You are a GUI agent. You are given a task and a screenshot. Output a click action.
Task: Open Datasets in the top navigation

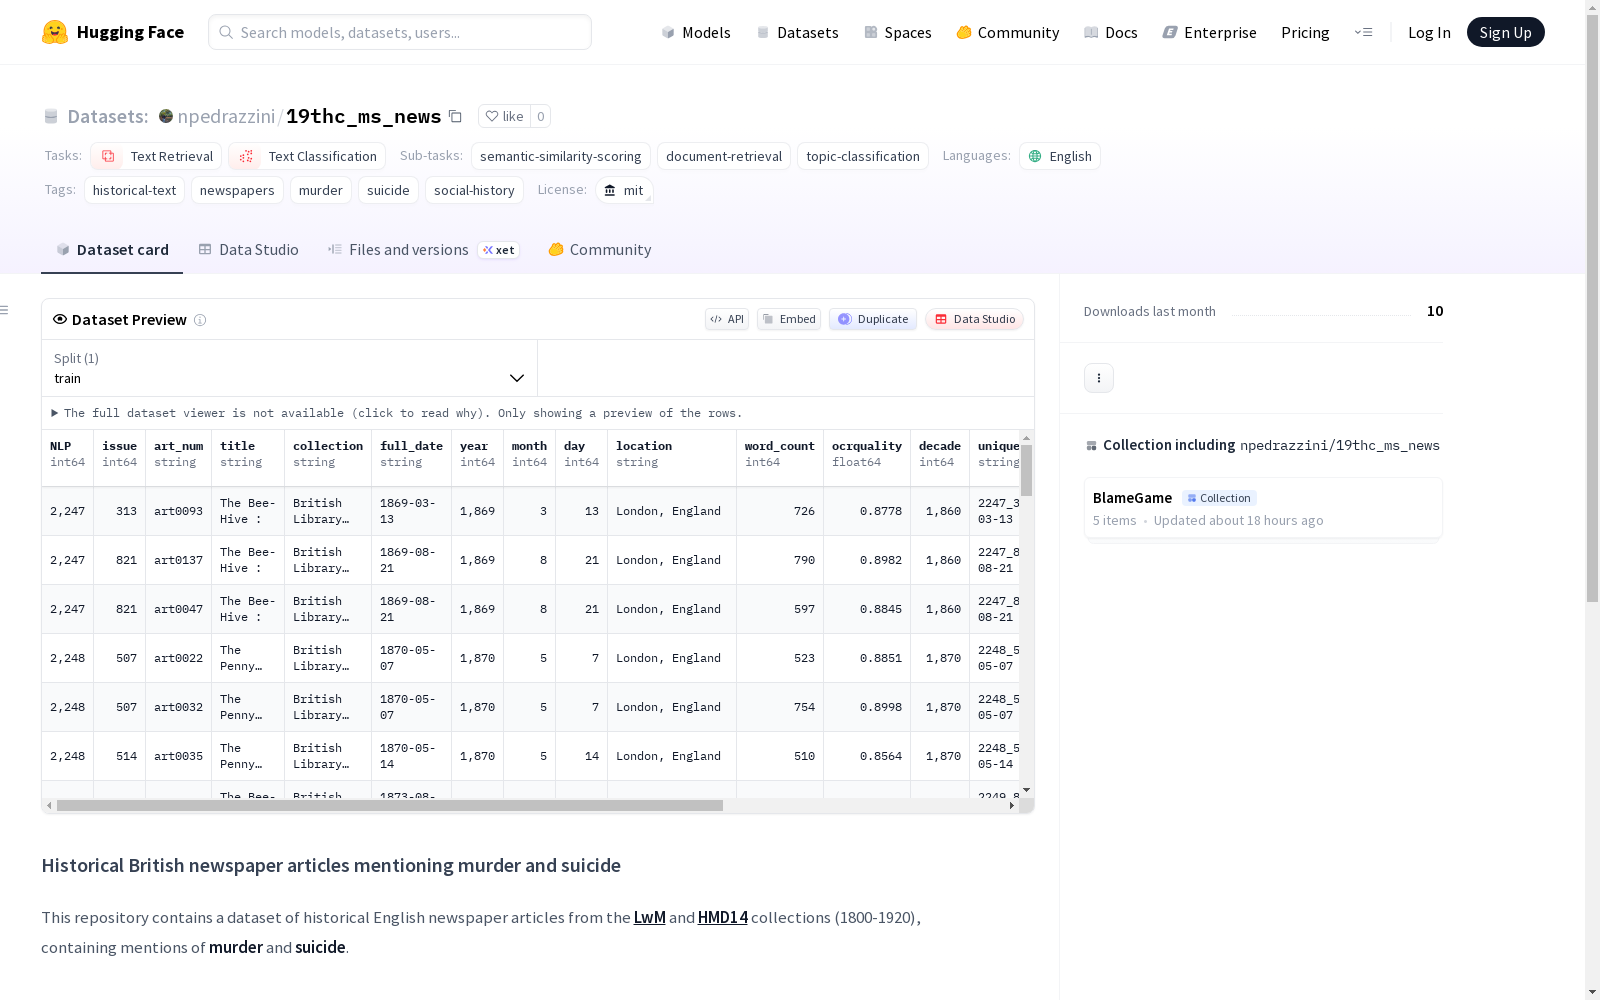[x=797, y=32]
